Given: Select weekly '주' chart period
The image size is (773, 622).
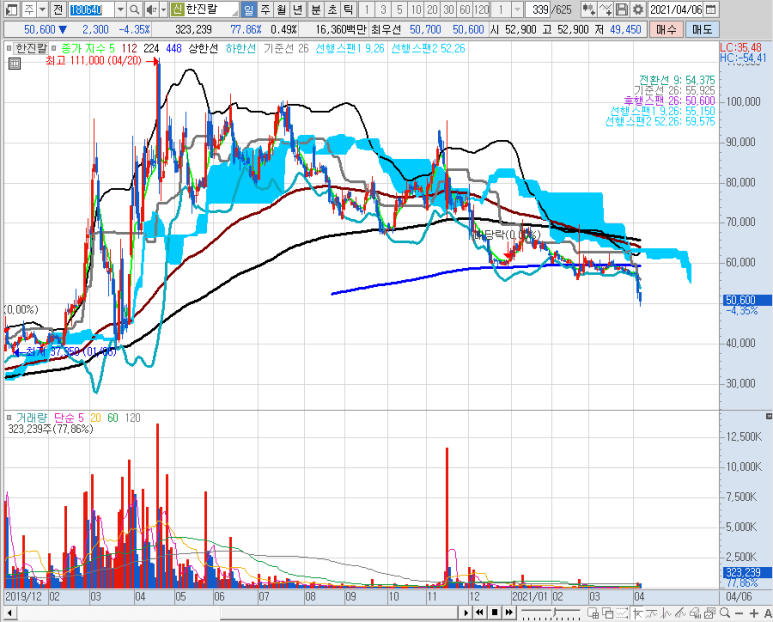Looking at the screenshot, I should [265, 9].
